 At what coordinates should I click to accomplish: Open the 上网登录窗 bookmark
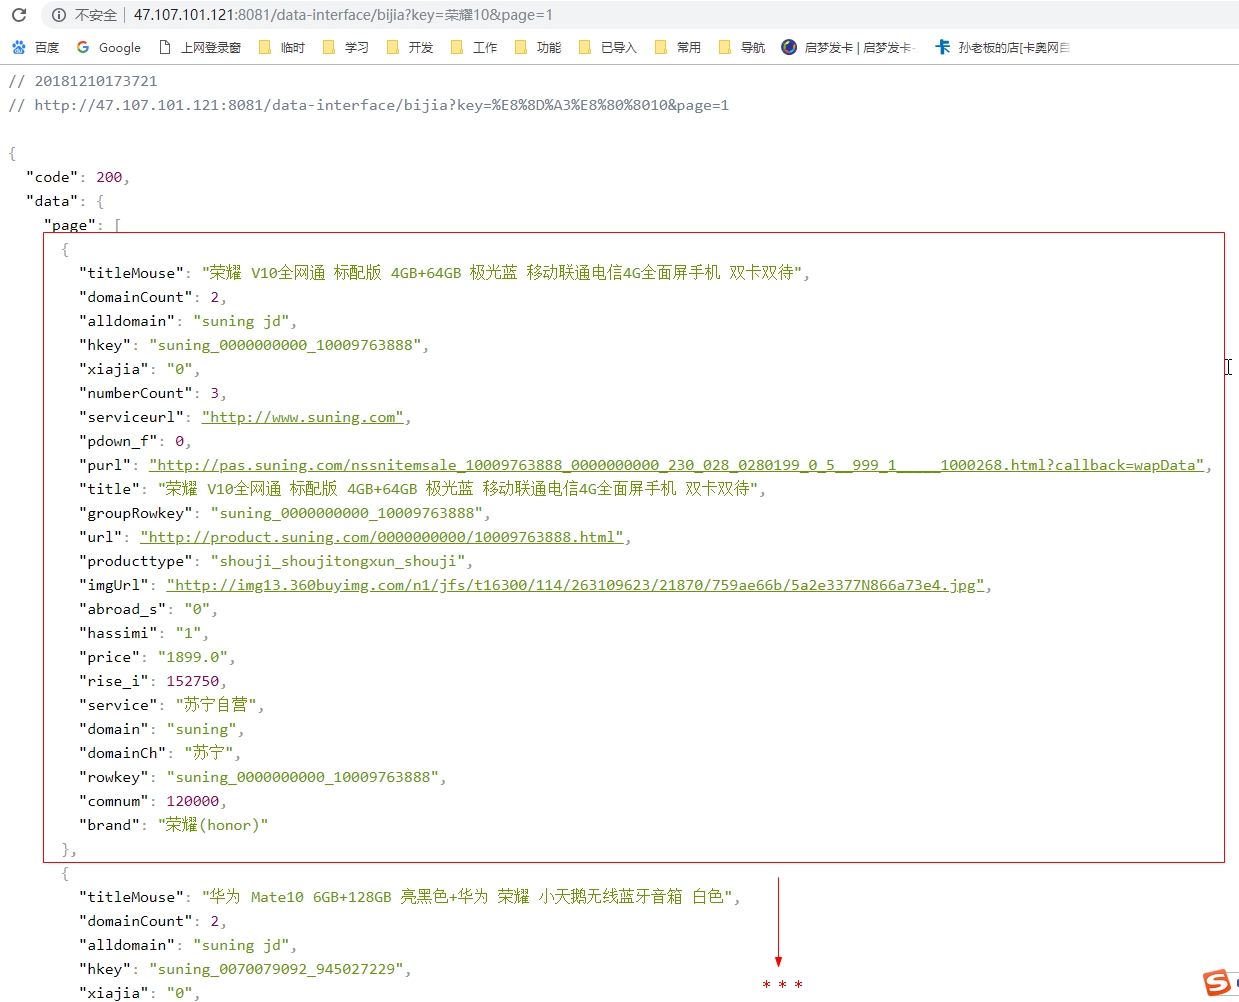point(199,47)
